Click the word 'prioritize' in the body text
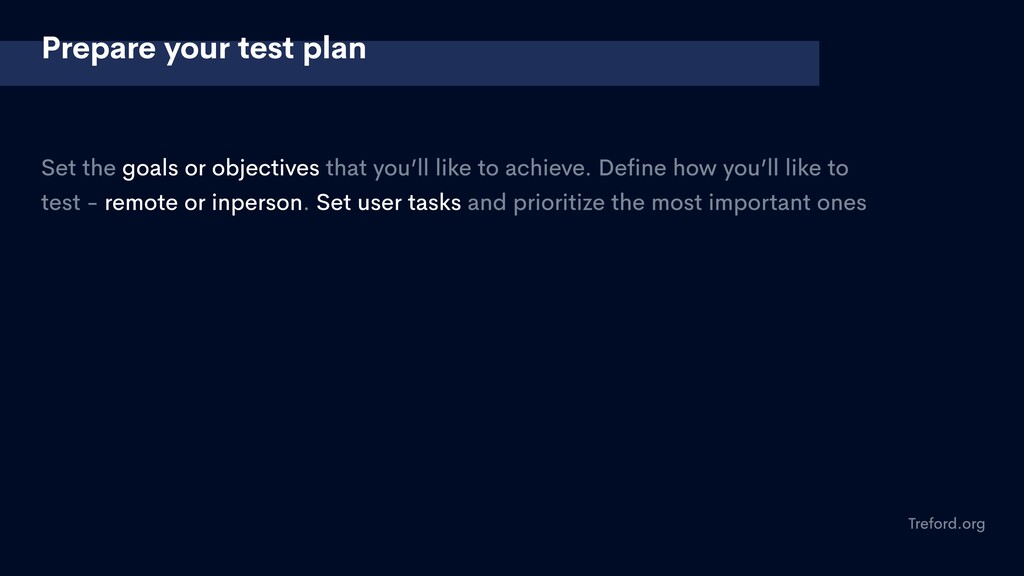 coord(559,203)
